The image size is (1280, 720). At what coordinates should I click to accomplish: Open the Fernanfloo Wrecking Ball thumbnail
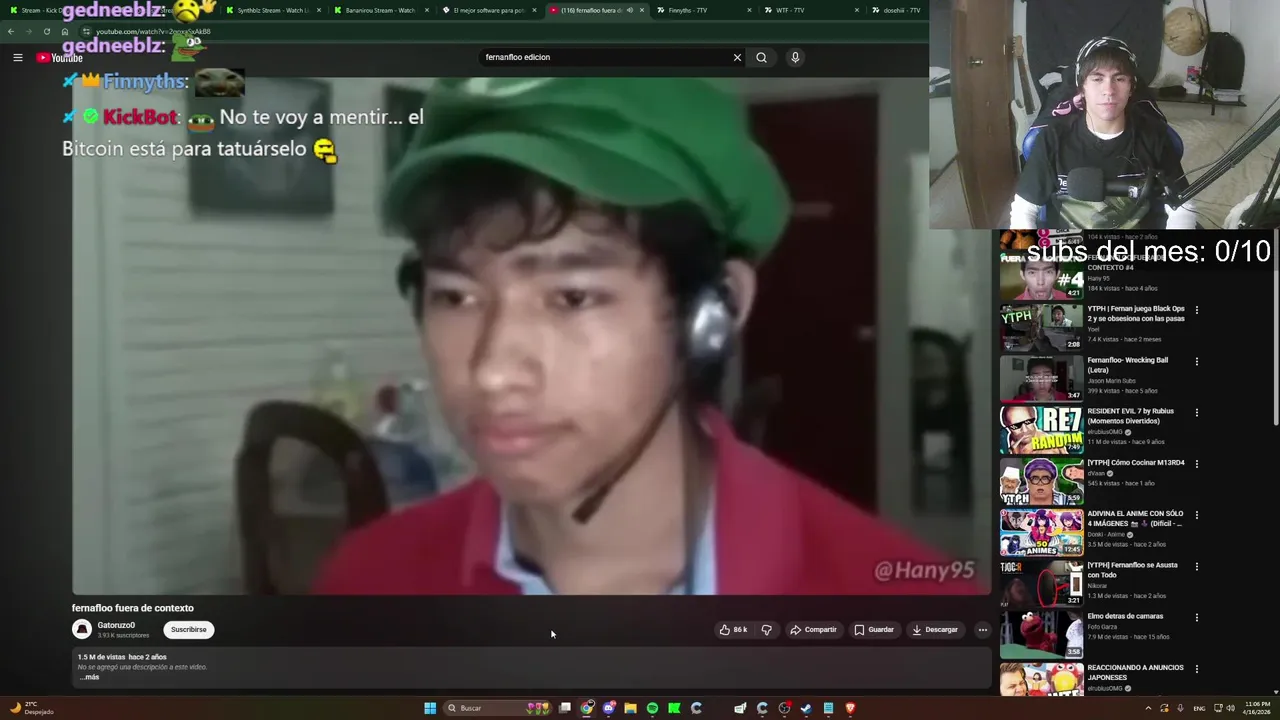(x=1041, y=378)
